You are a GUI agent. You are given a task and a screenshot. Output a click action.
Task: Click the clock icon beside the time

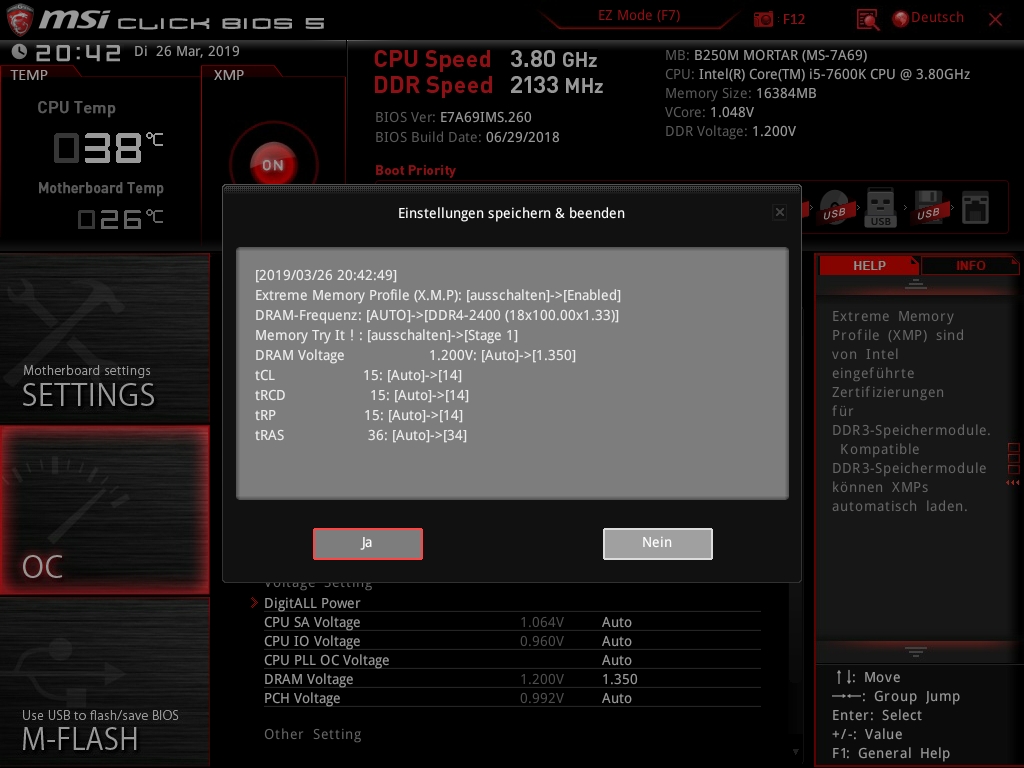pos(19,51)
